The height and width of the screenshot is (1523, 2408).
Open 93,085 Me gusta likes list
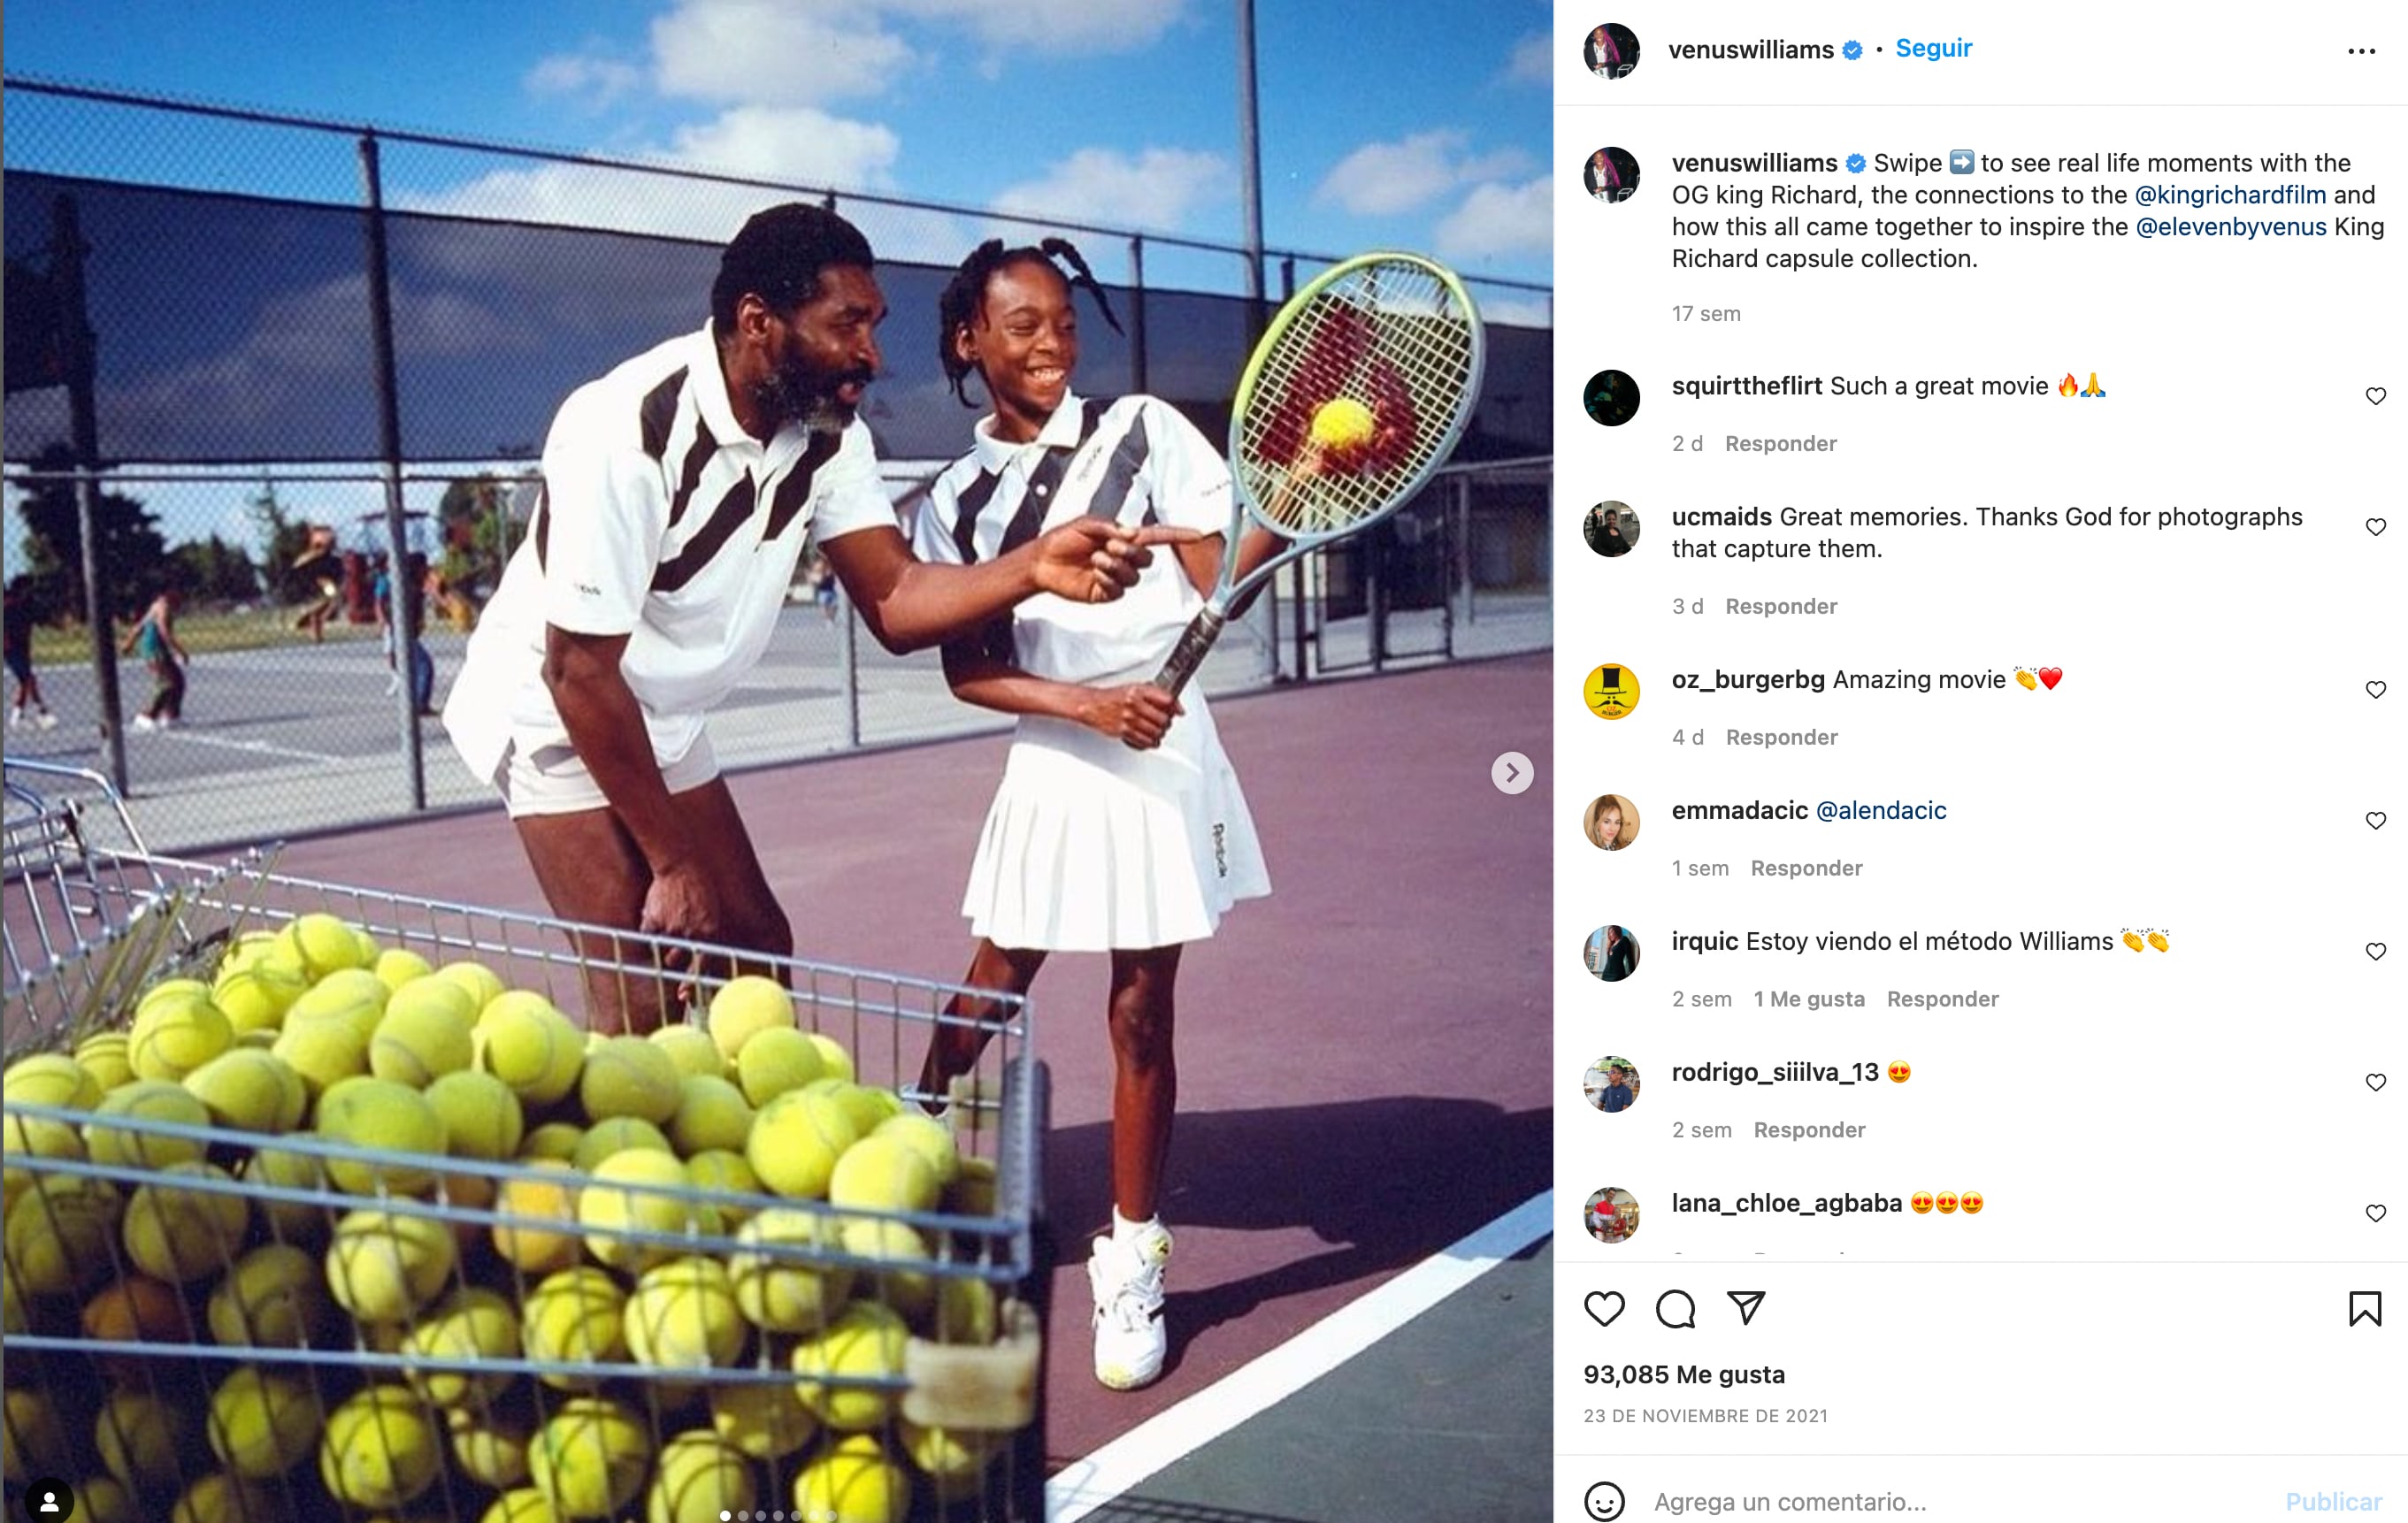[x=1684, y=1374]
